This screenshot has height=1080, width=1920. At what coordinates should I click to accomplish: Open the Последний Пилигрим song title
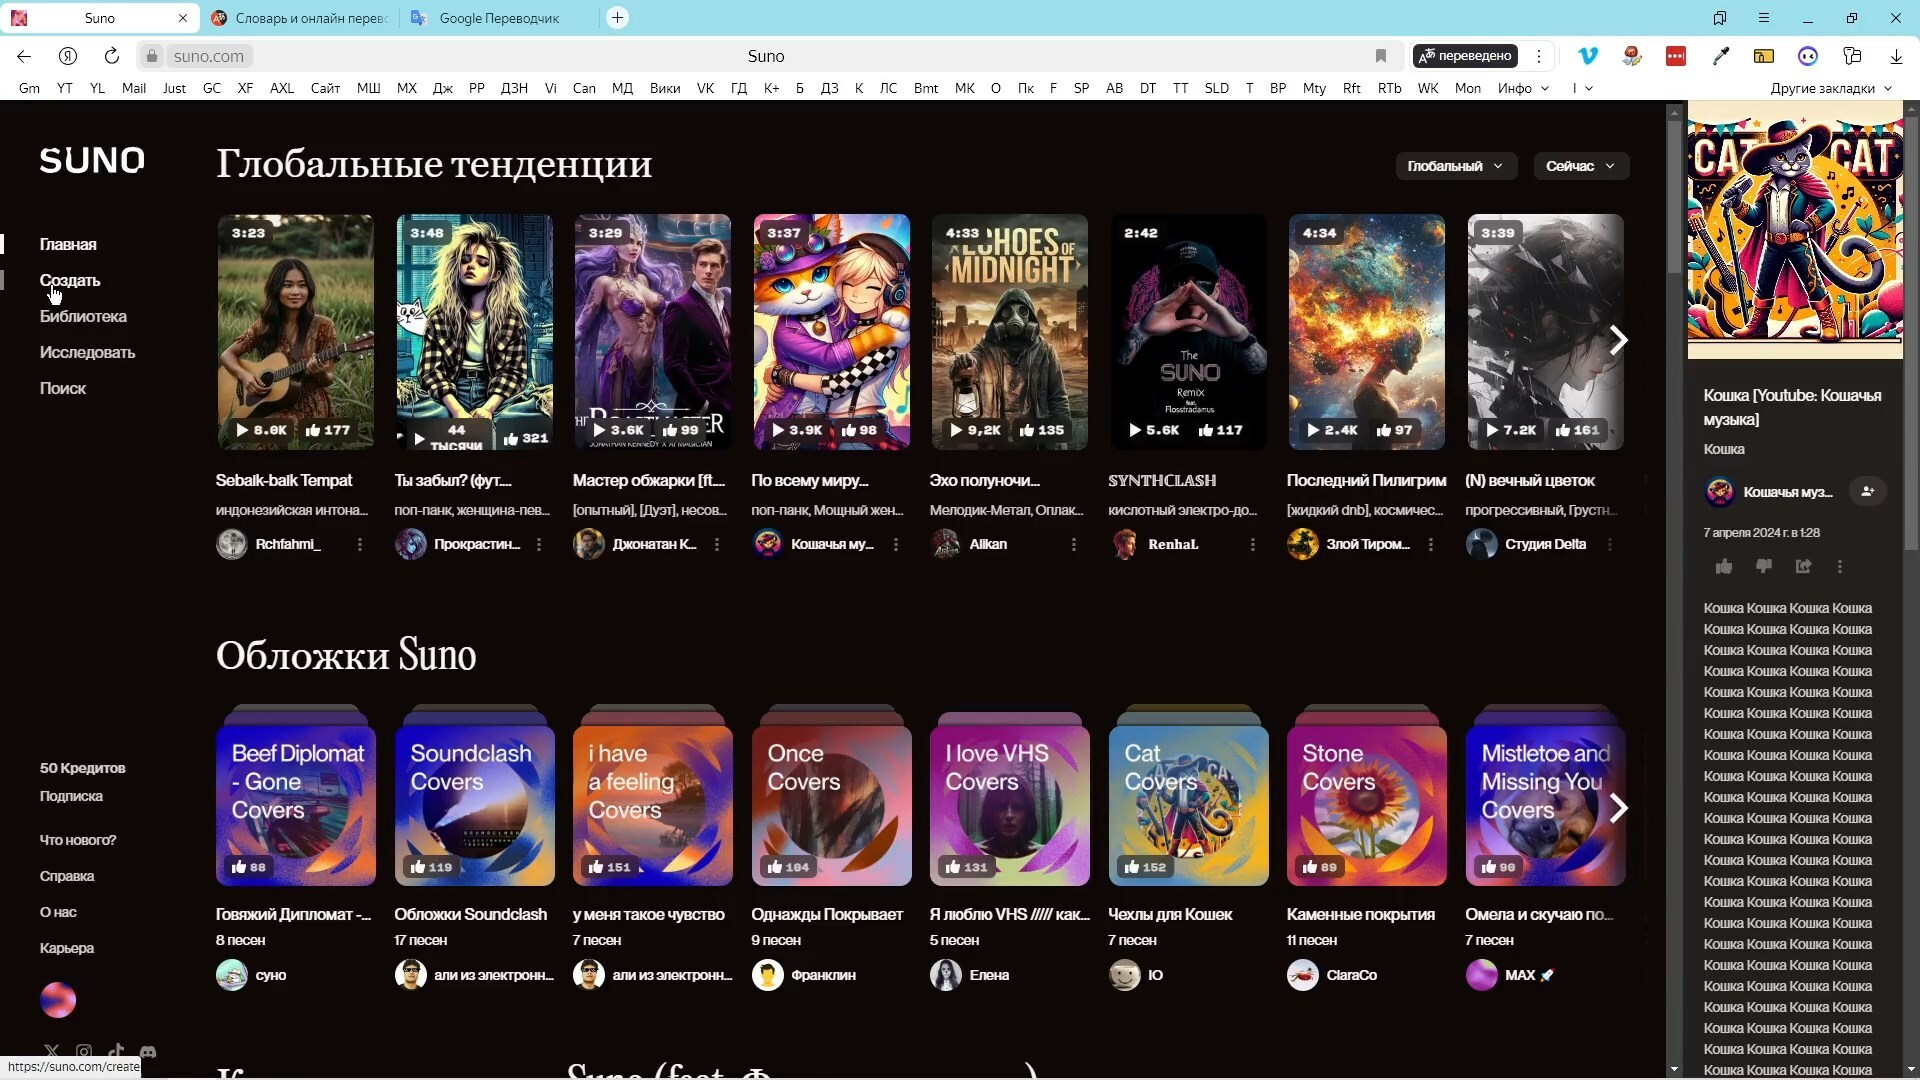point(1367,481)
